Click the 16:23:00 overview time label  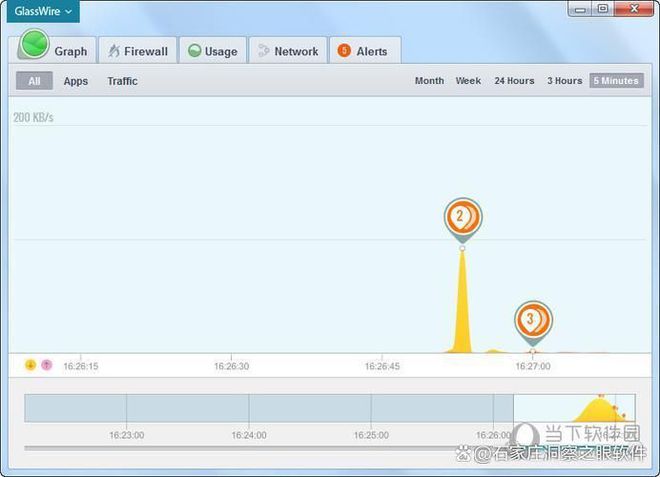pos(127,435)
